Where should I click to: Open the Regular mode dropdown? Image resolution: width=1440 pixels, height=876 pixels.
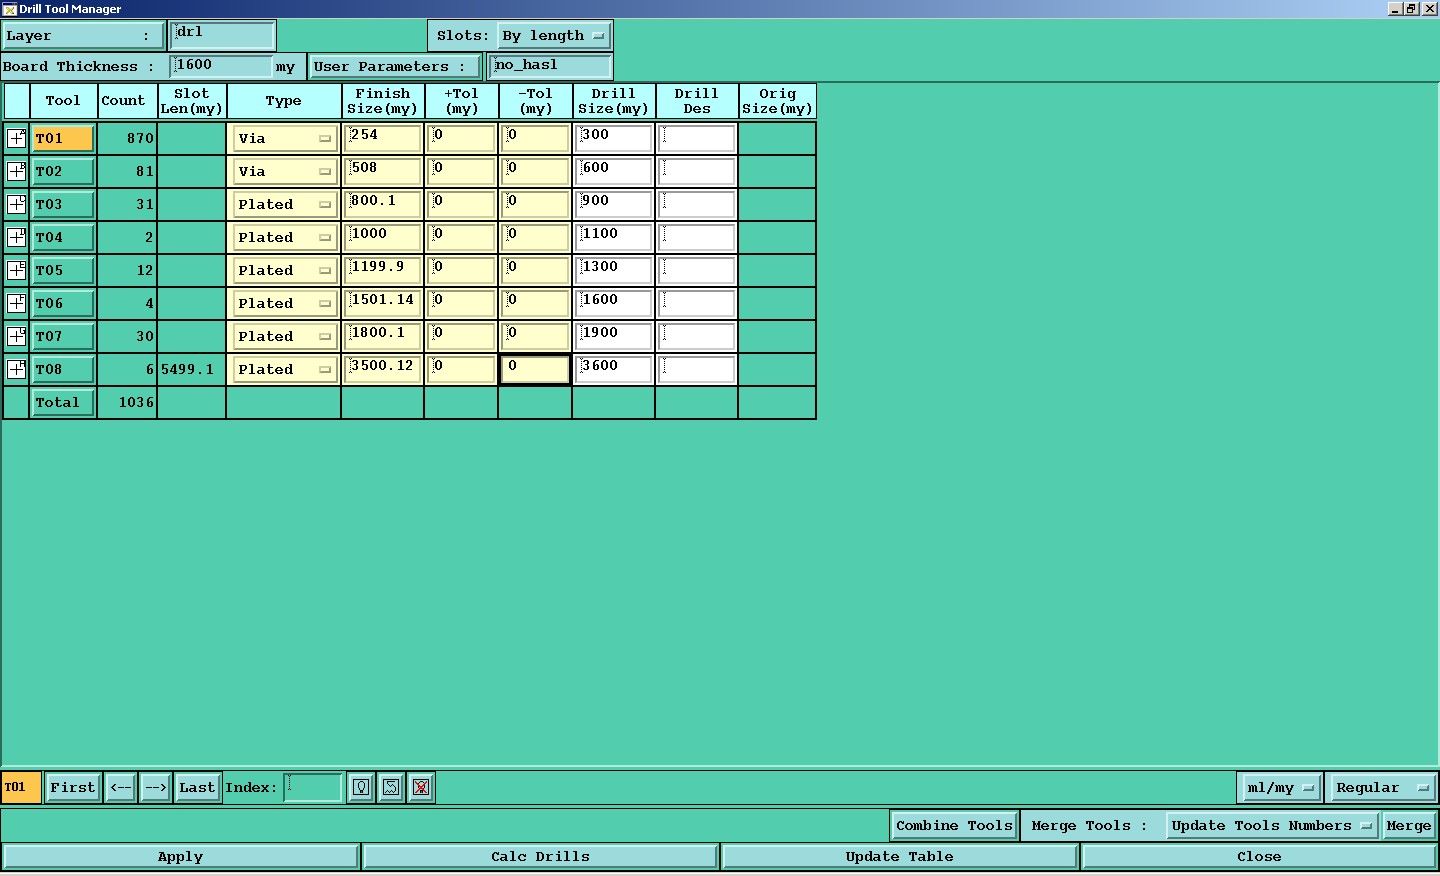coord(1383,787)
